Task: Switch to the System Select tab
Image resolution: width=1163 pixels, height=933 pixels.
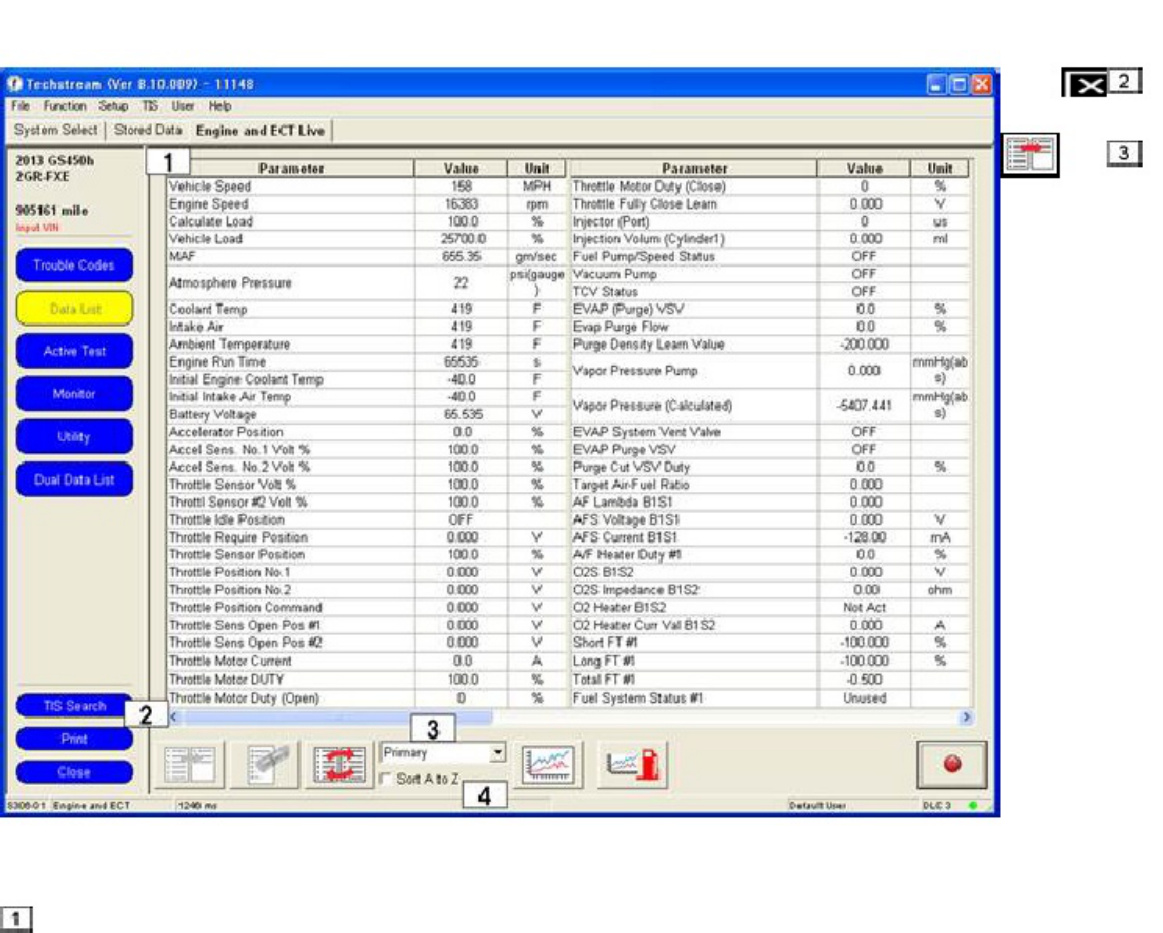Action: click(56, 130)
